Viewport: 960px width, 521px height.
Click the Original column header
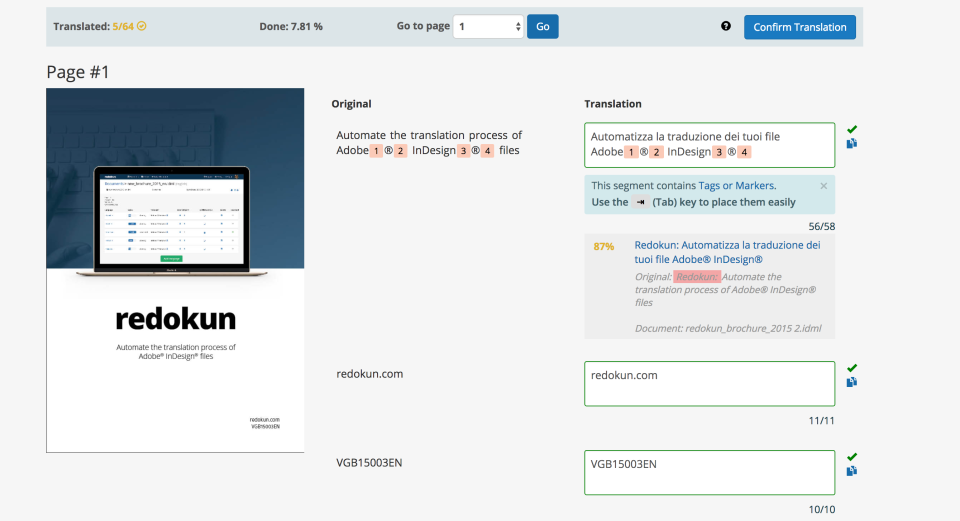click(351, 103)
